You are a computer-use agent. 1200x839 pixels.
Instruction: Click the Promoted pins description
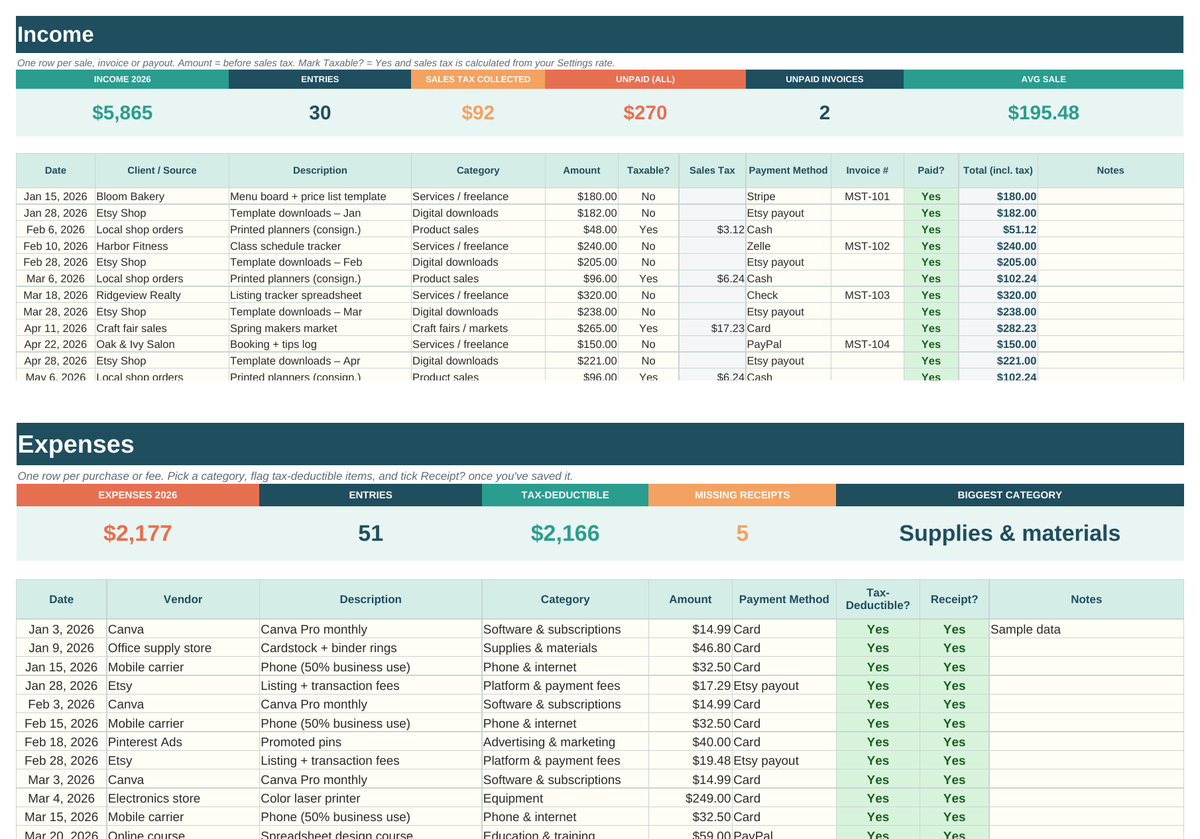[x=370, y=742]
